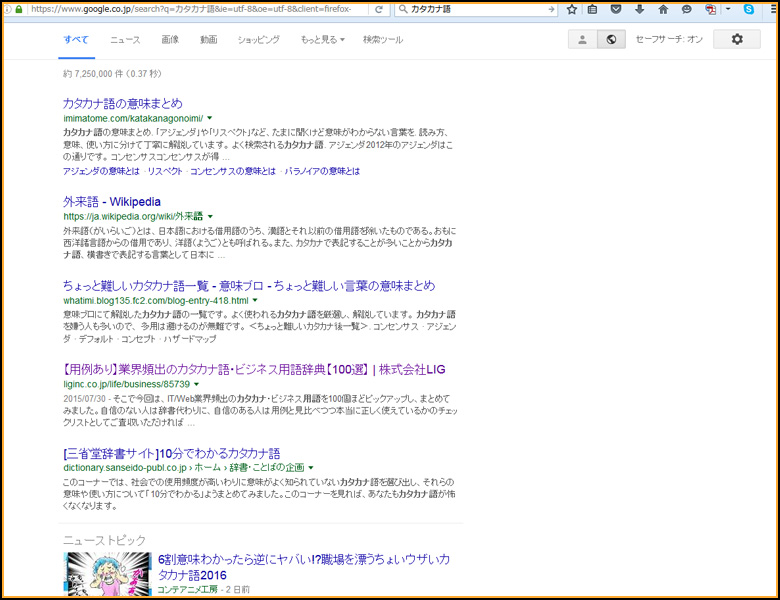
Task: Open アジェンダの意味とは sitelink
Action: [x=101, y=171]
